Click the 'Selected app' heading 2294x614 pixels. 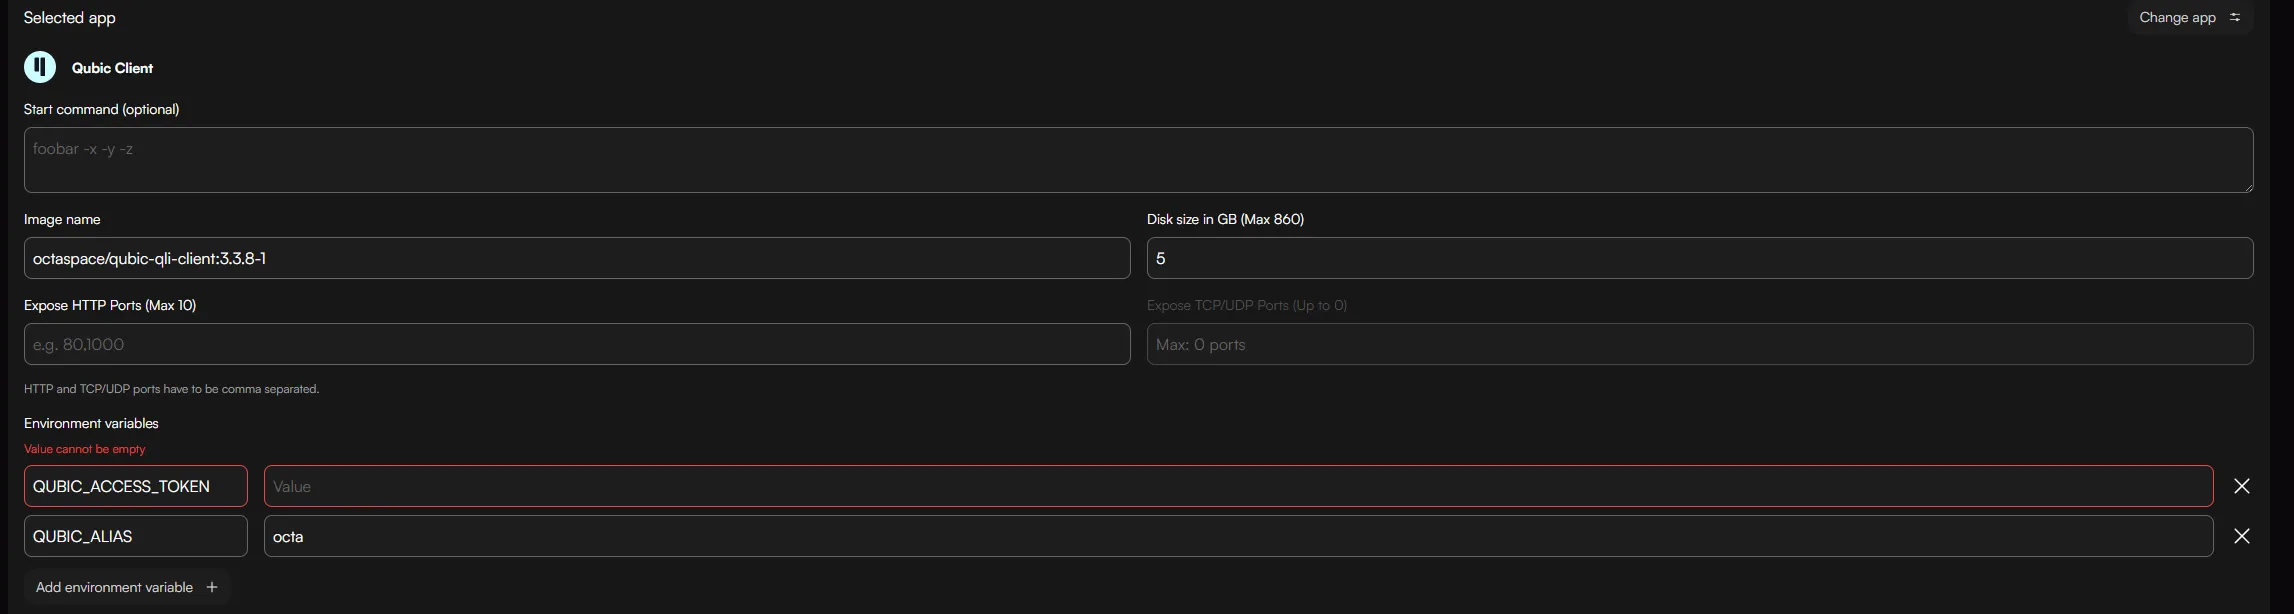(x=70, y=18)
